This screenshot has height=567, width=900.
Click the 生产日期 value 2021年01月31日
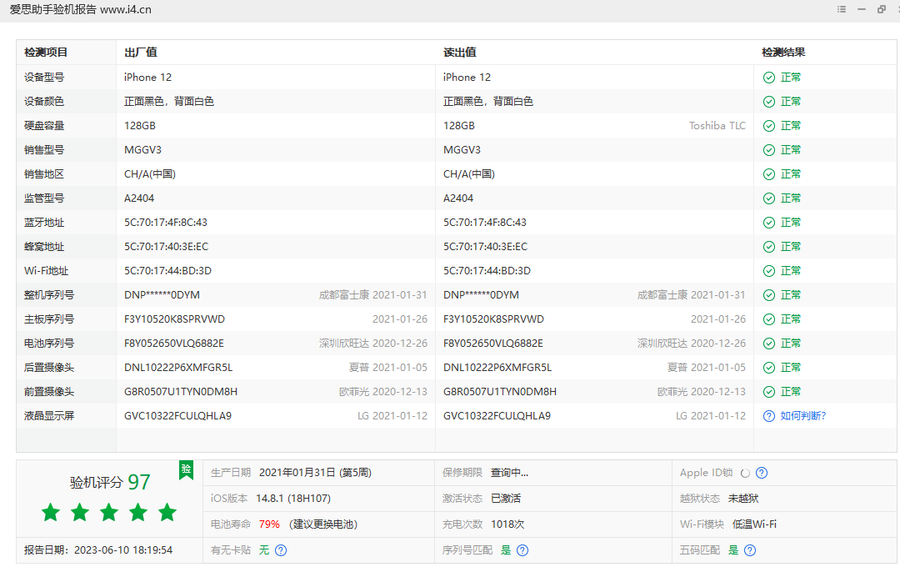pyautogui.click(x=297, y=473)
